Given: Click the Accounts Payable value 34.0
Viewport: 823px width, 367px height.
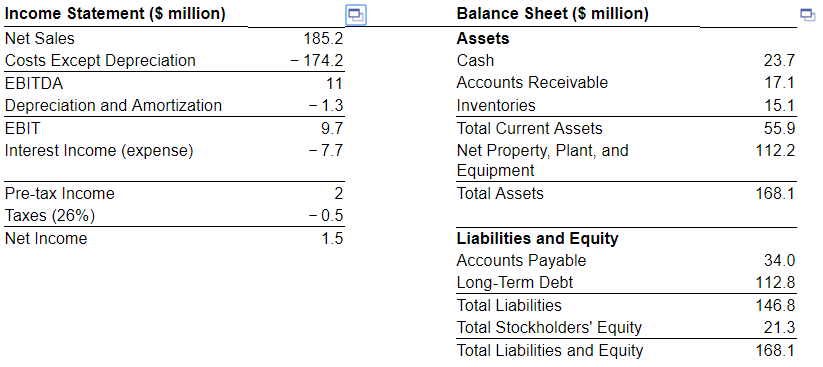Looking at the screenshot, I should (x=779, y=260).
